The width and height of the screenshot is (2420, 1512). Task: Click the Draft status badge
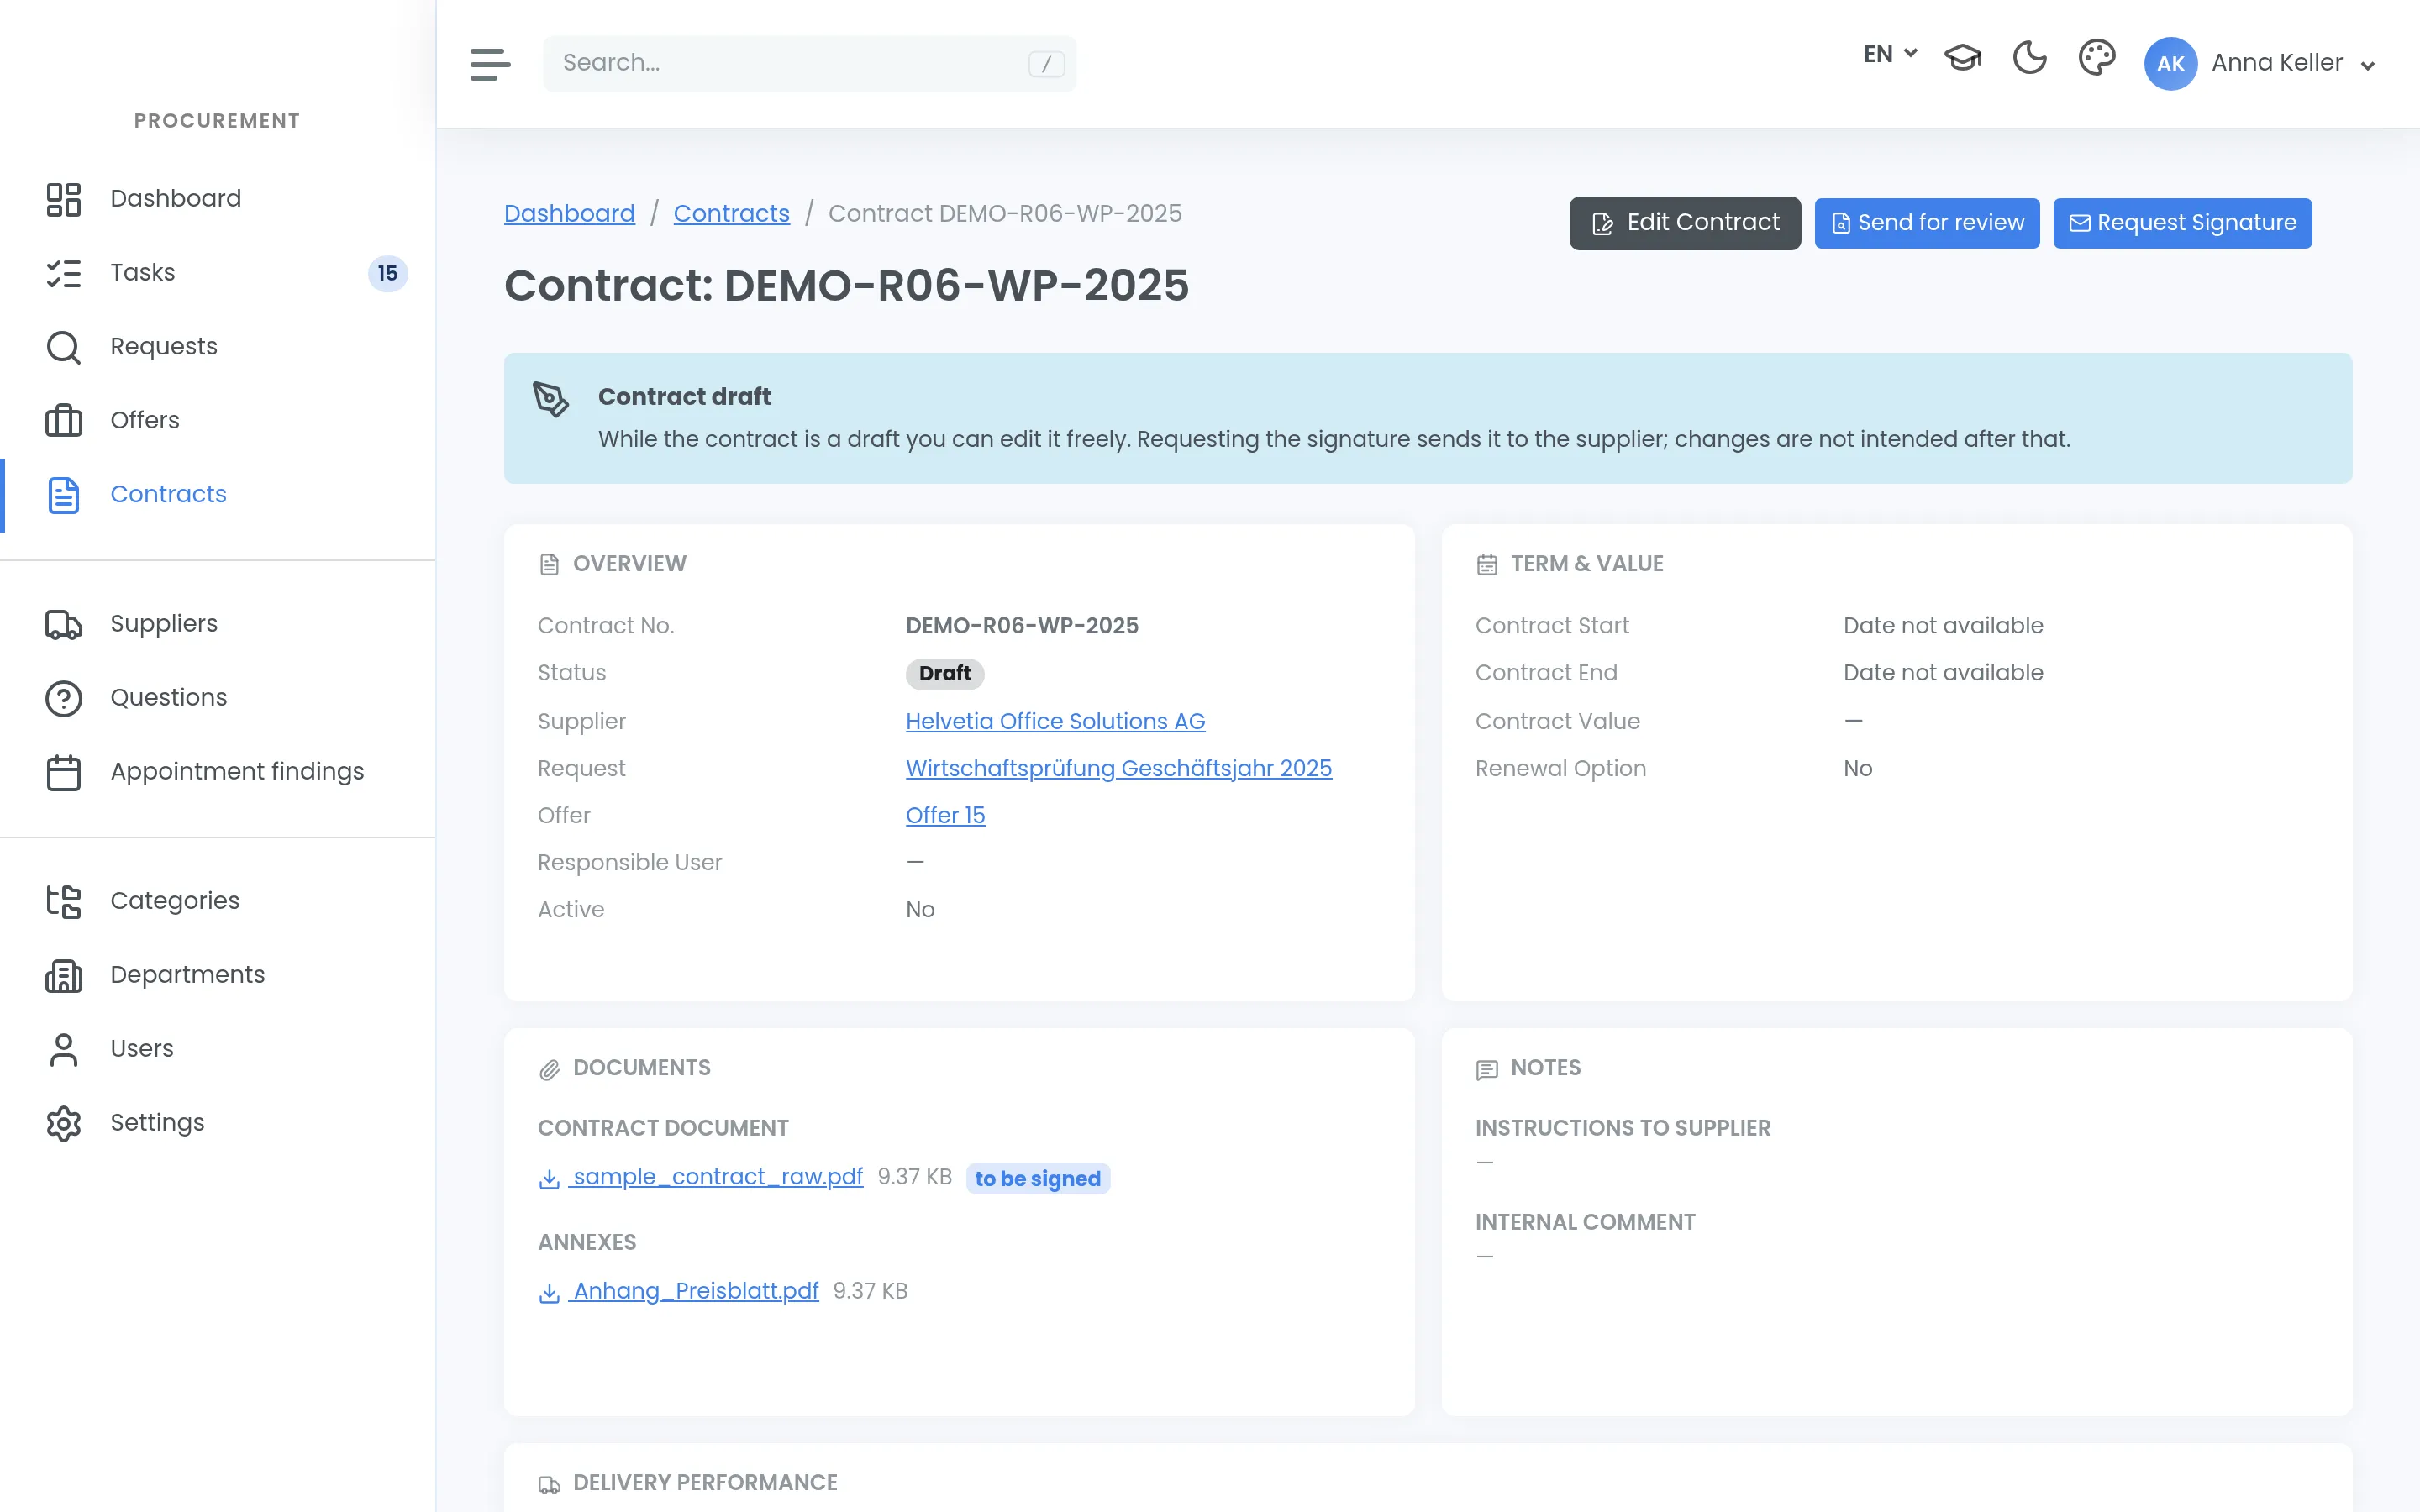(944, 673)
